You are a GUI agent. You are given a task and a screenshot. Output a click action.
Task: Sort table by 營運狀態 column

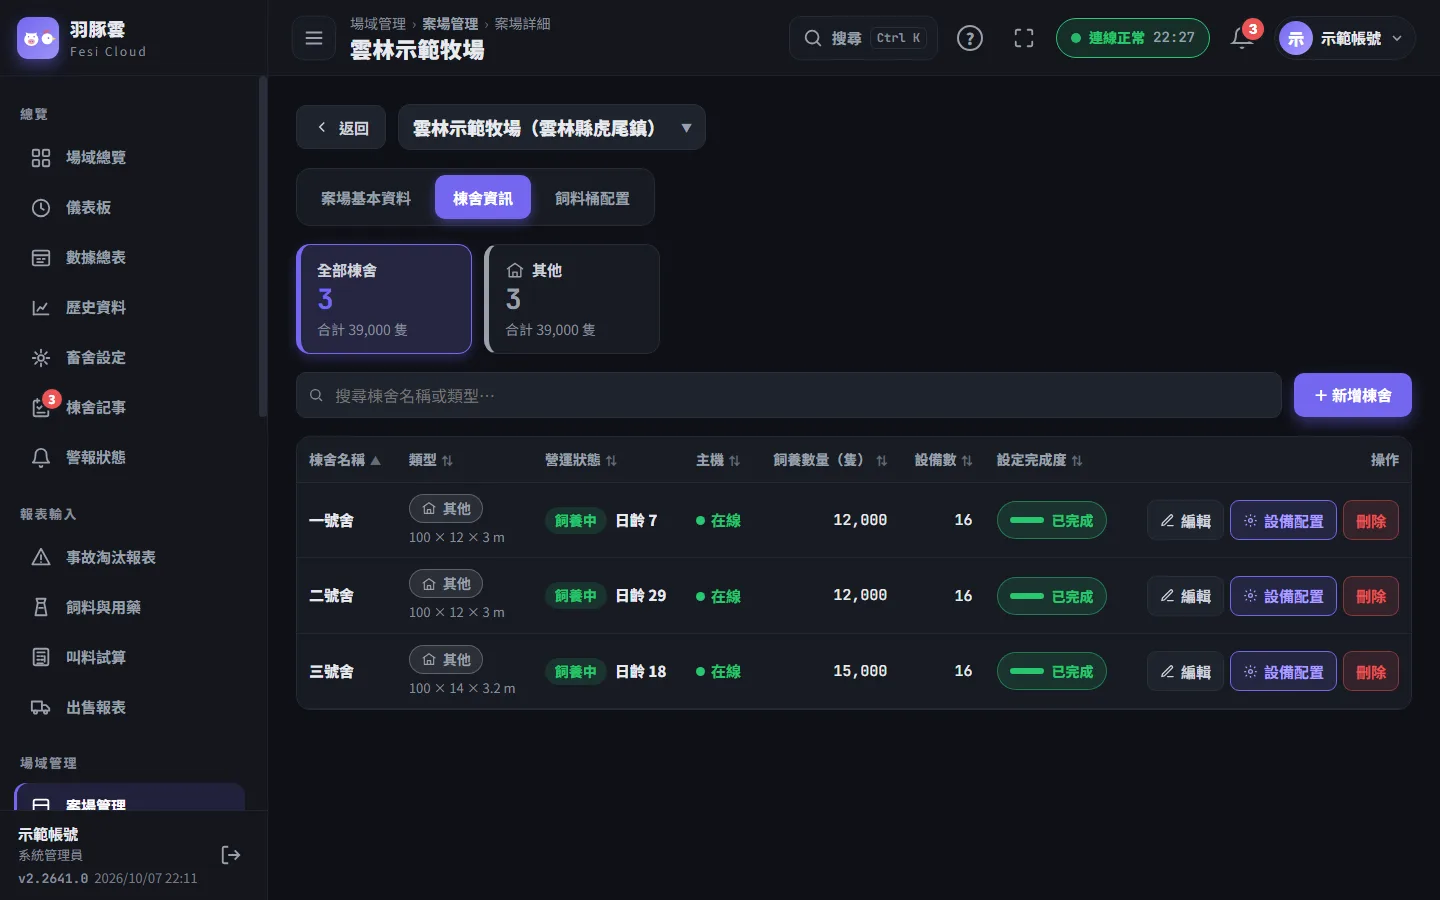coord(581,460)
